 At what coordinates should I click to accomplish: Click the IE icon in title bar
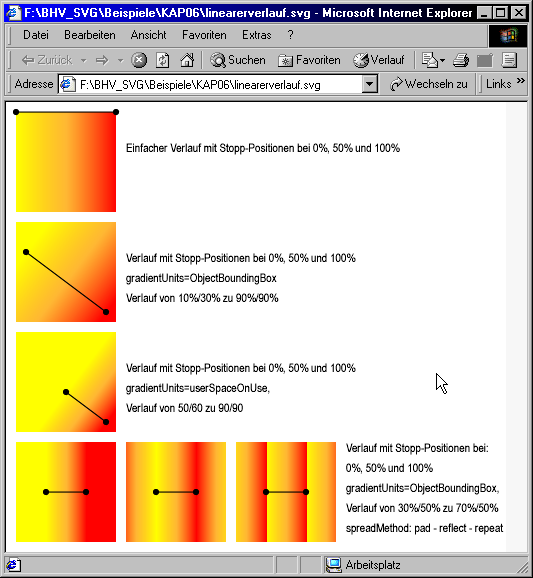pyautogui.click(x=13, y=13)
